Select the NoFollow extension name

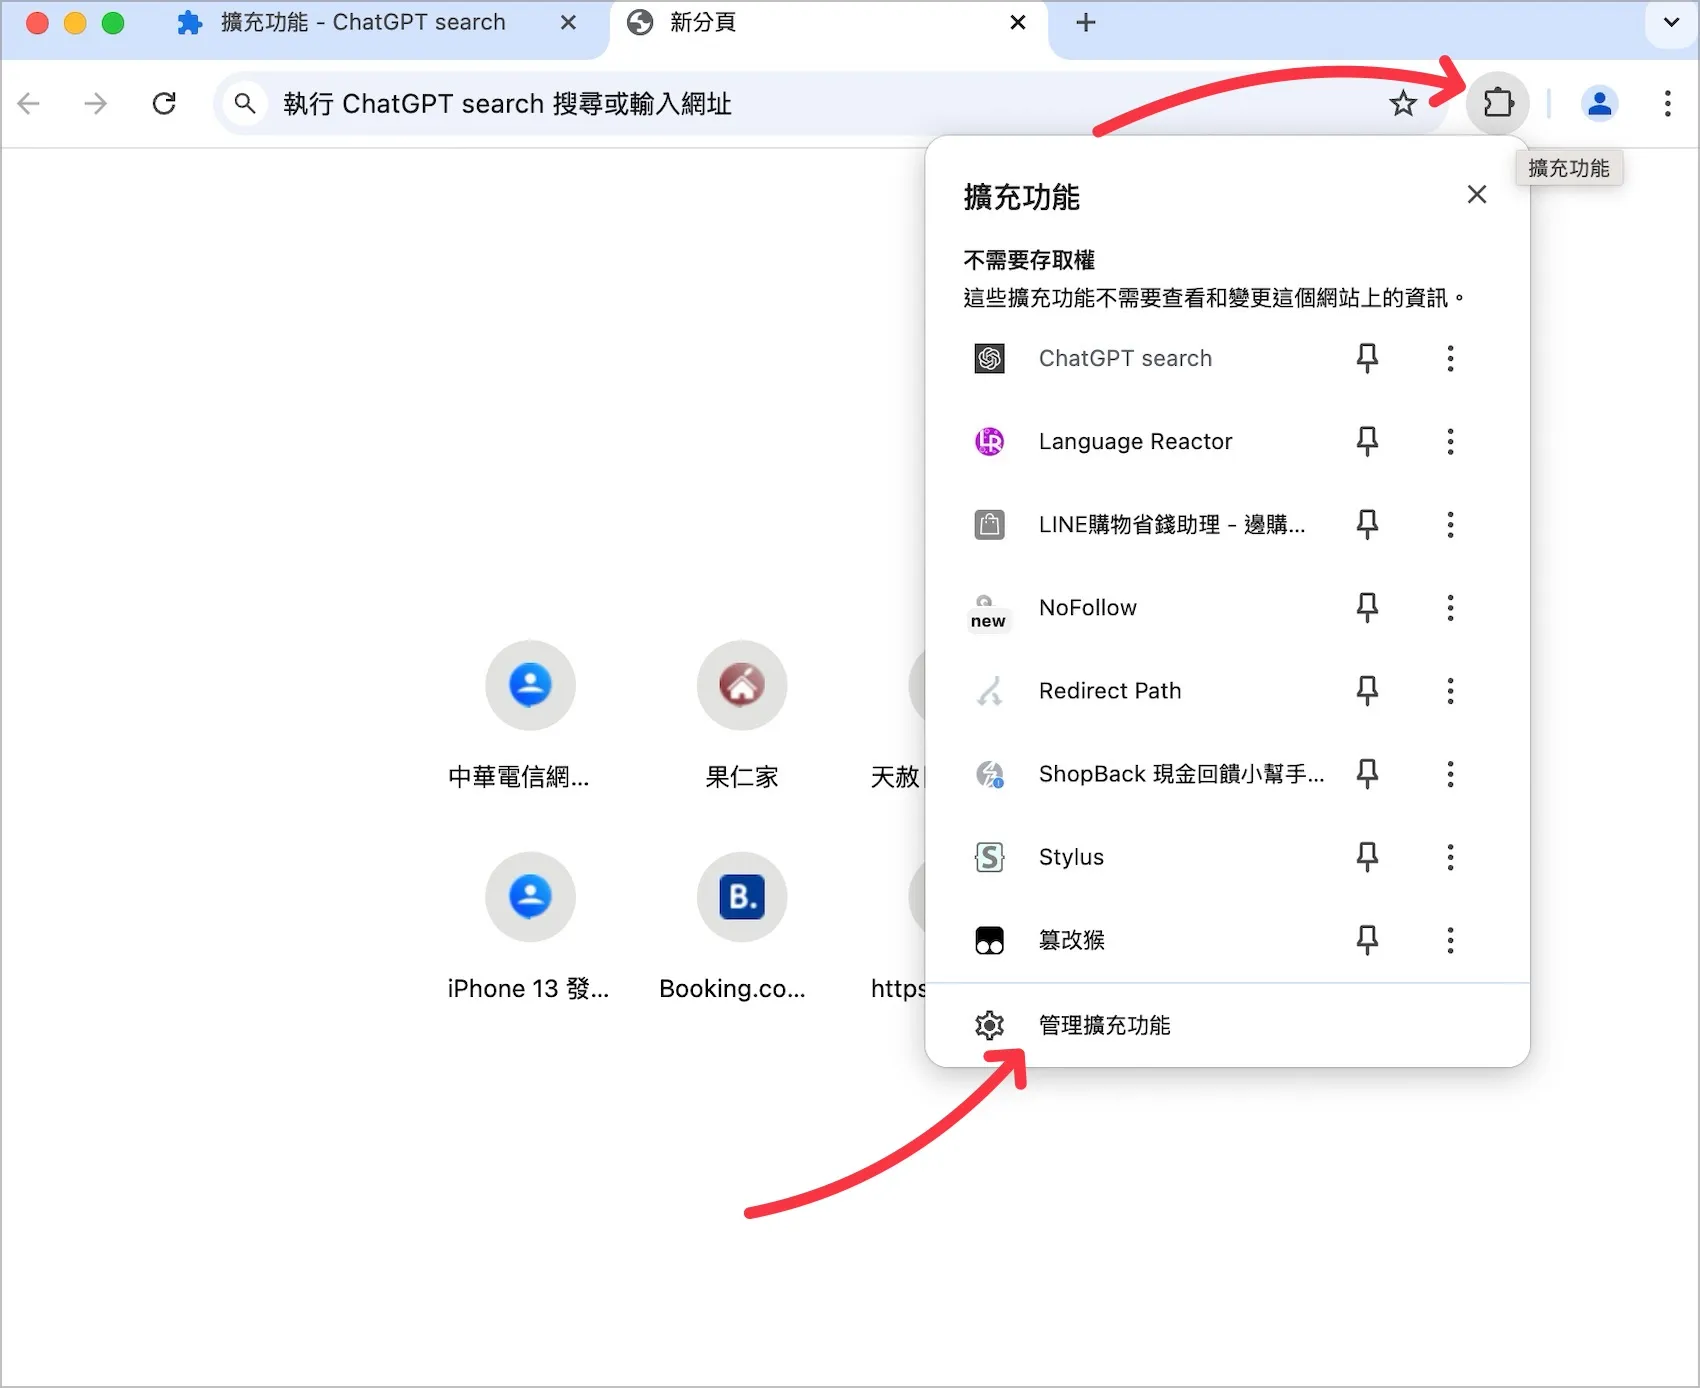pos(1088,607)
